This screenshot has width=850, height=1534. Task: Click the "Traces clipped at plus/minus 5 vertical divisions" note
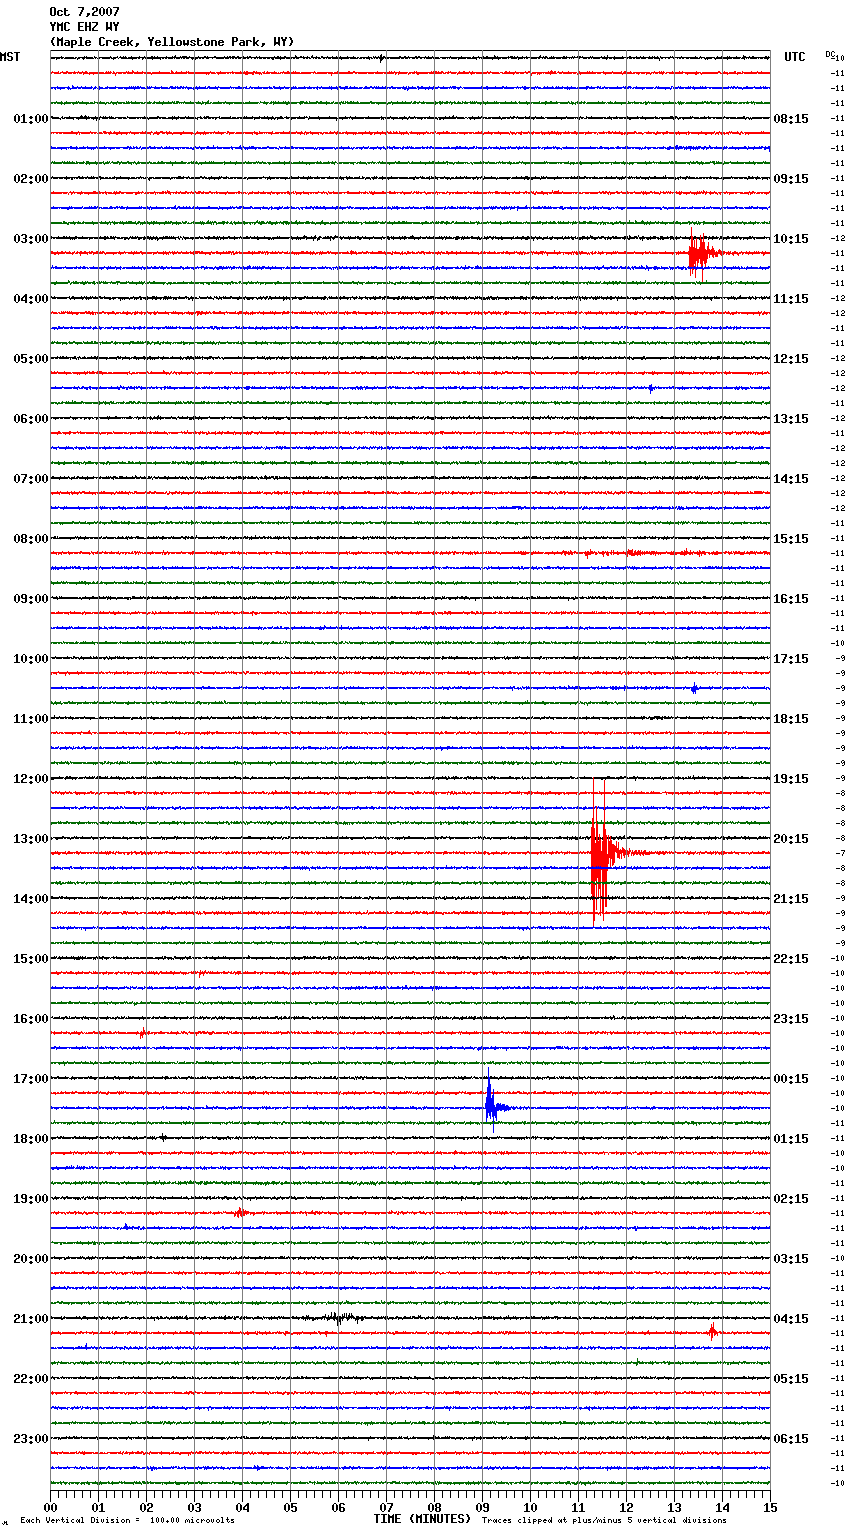[604, 1521]
